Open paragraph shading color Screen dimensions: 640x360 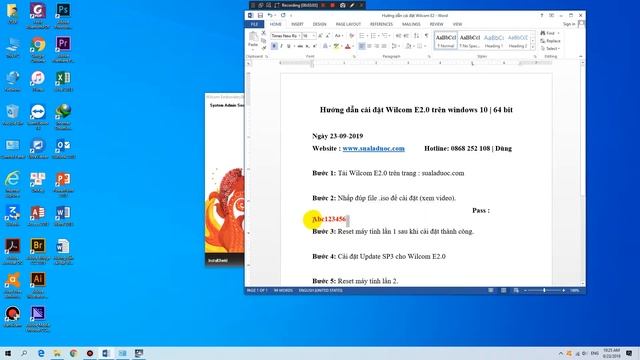click(x=409, y=46)
